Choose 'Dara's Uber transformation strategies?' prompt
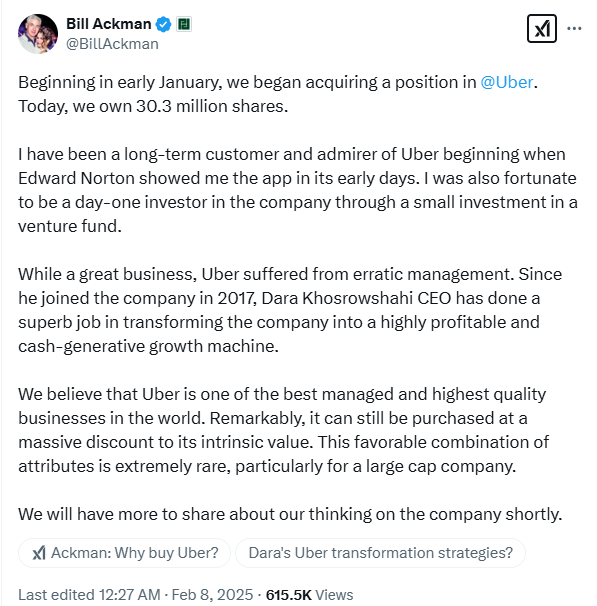Screen dimensions: 597x606 point(380,553)
